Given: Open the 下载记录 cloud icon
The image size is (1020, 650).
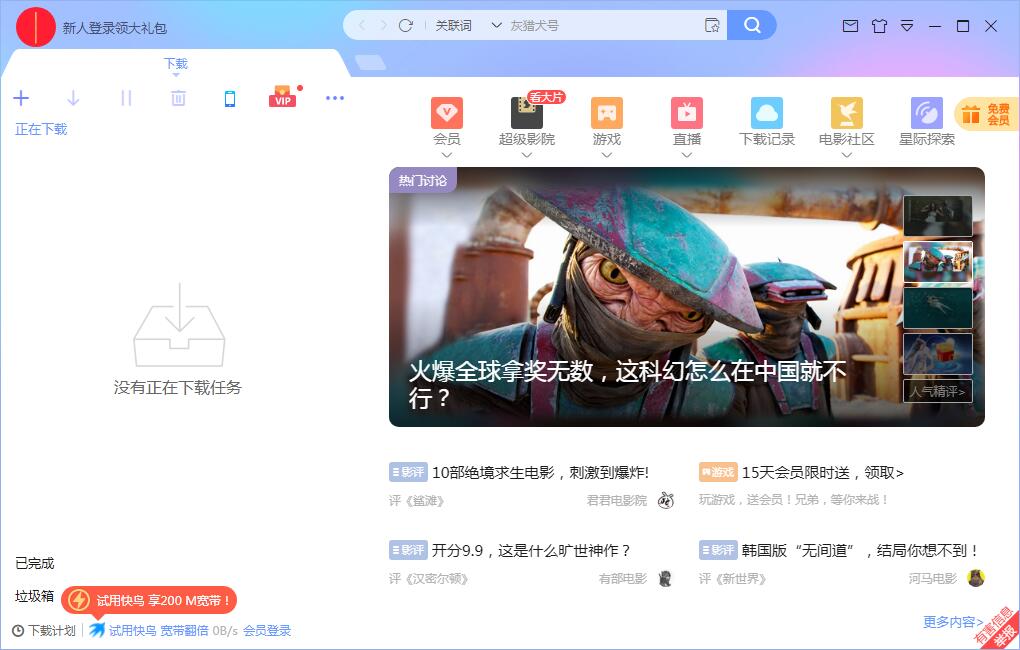Looking at the screenshot, I should (767, 113).
